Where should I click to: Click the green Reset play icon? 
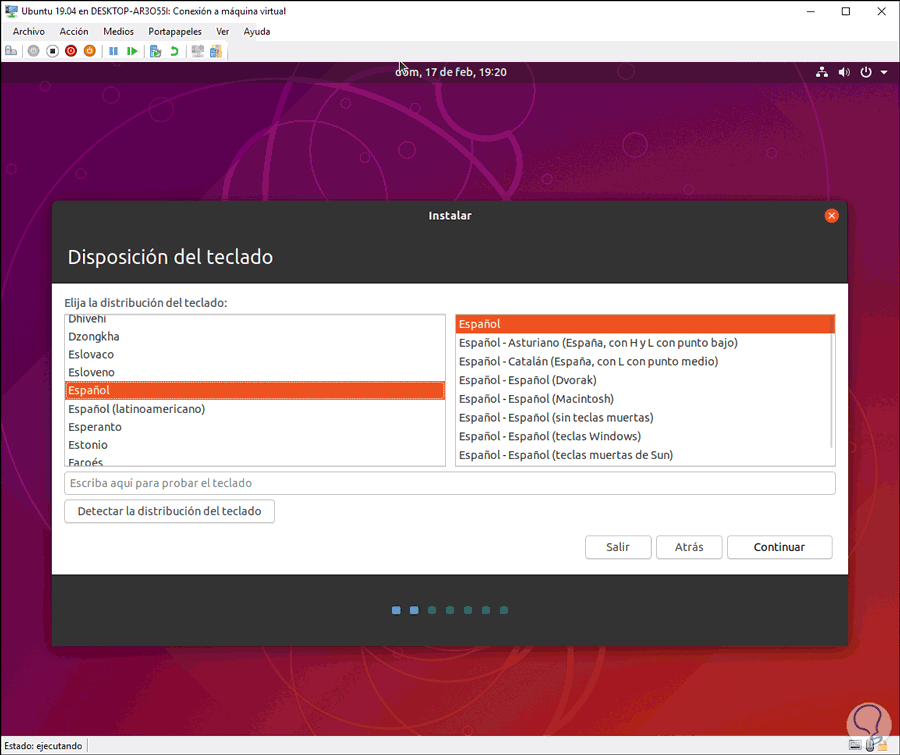[x=132, y=51]
